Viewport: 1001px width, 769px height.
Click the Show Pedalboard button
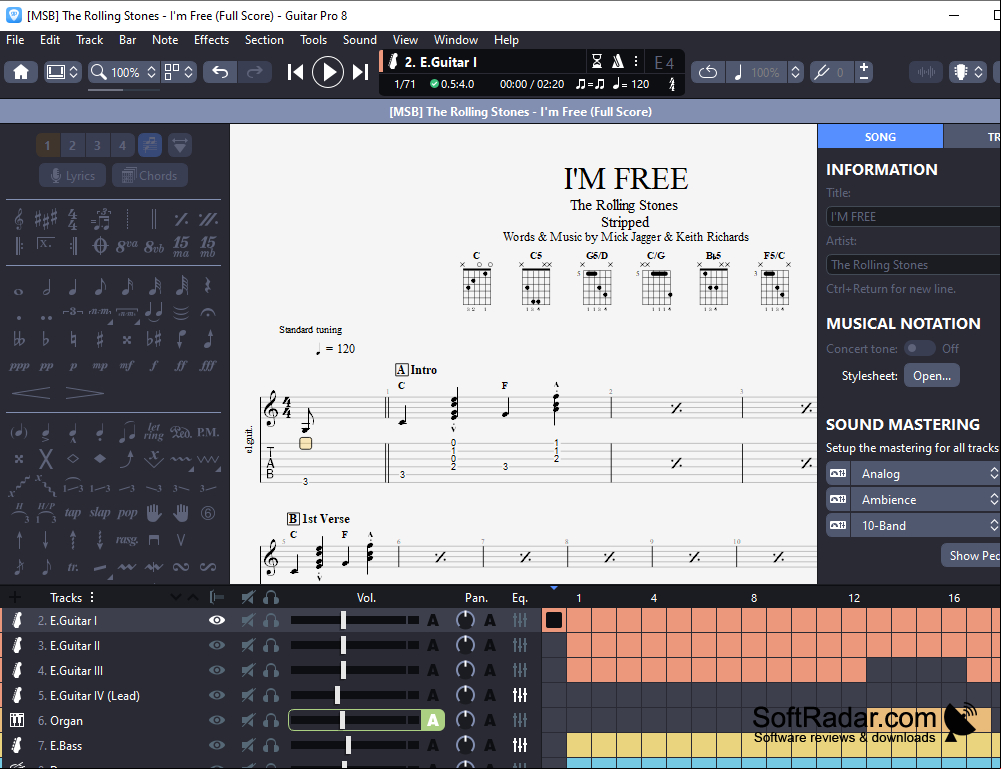(971, 555)
